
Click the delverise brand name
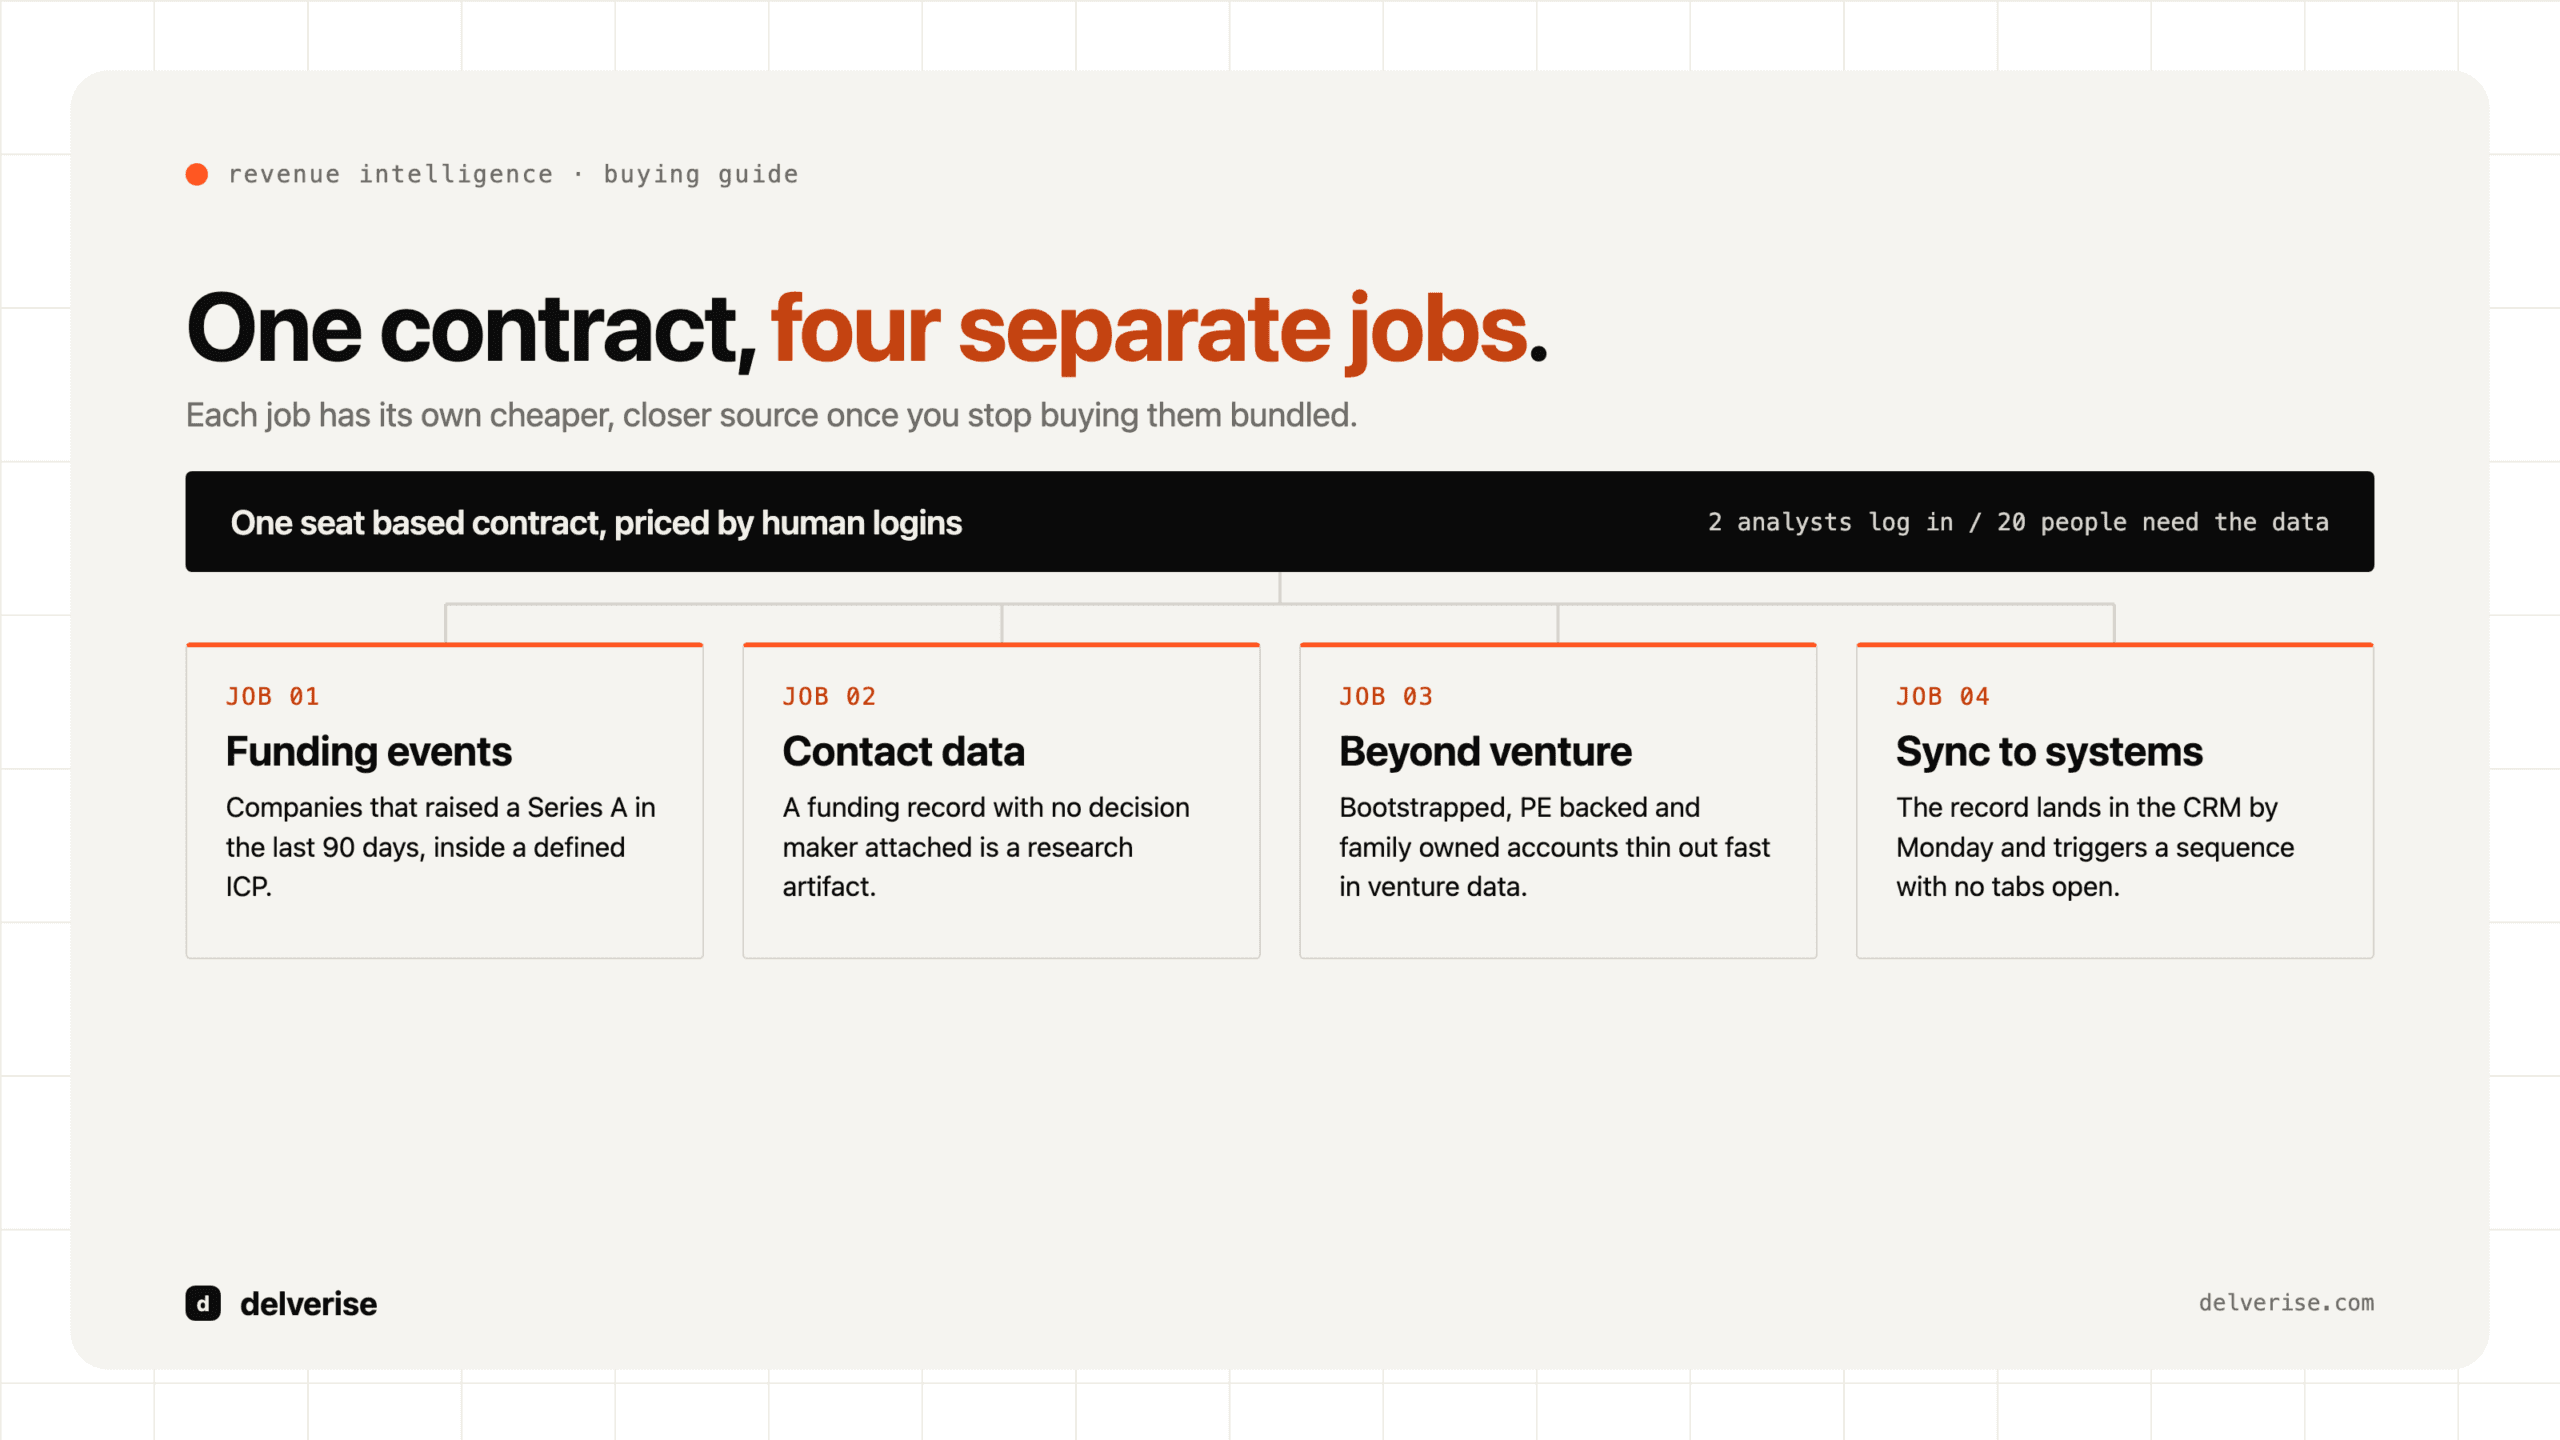point(309,1304)
